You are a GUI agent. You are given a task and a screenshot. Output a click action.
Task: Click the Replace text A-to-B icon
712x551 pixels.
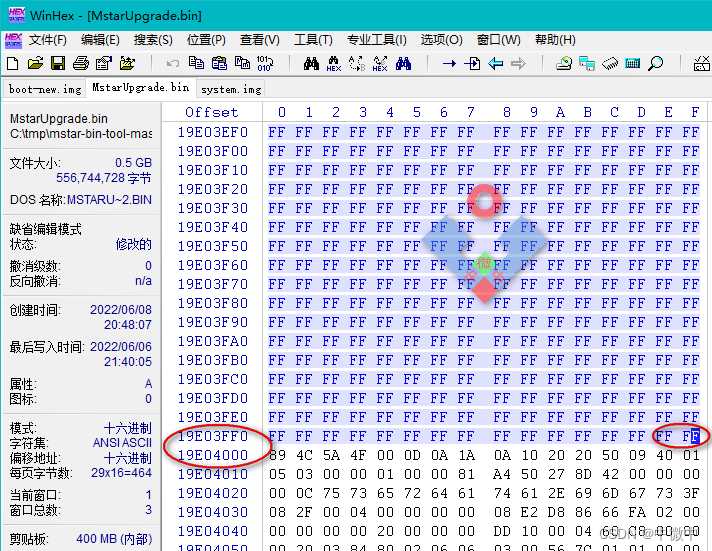(x=357, y=64)
